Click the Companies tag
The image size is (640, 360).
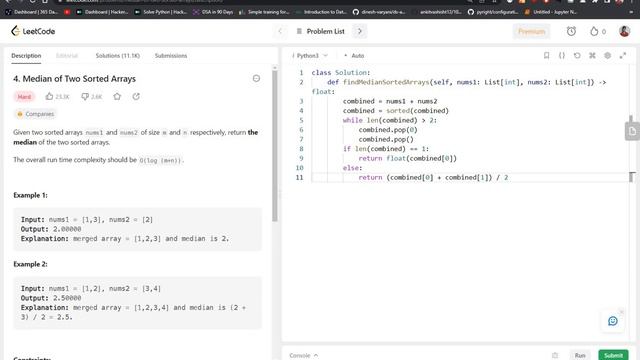coord(35,114)
